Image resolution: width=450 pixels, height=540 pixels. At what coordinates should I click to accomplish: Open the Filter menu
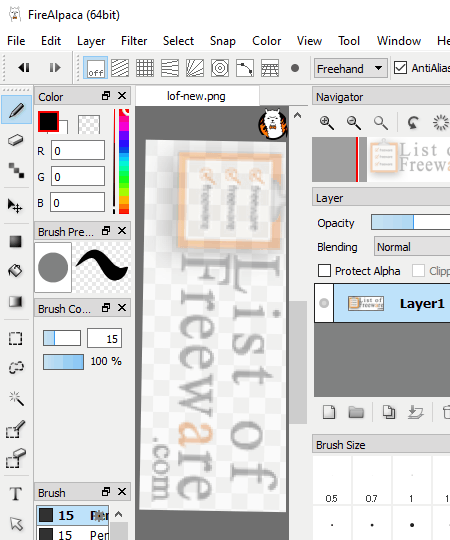coord(134,41)
